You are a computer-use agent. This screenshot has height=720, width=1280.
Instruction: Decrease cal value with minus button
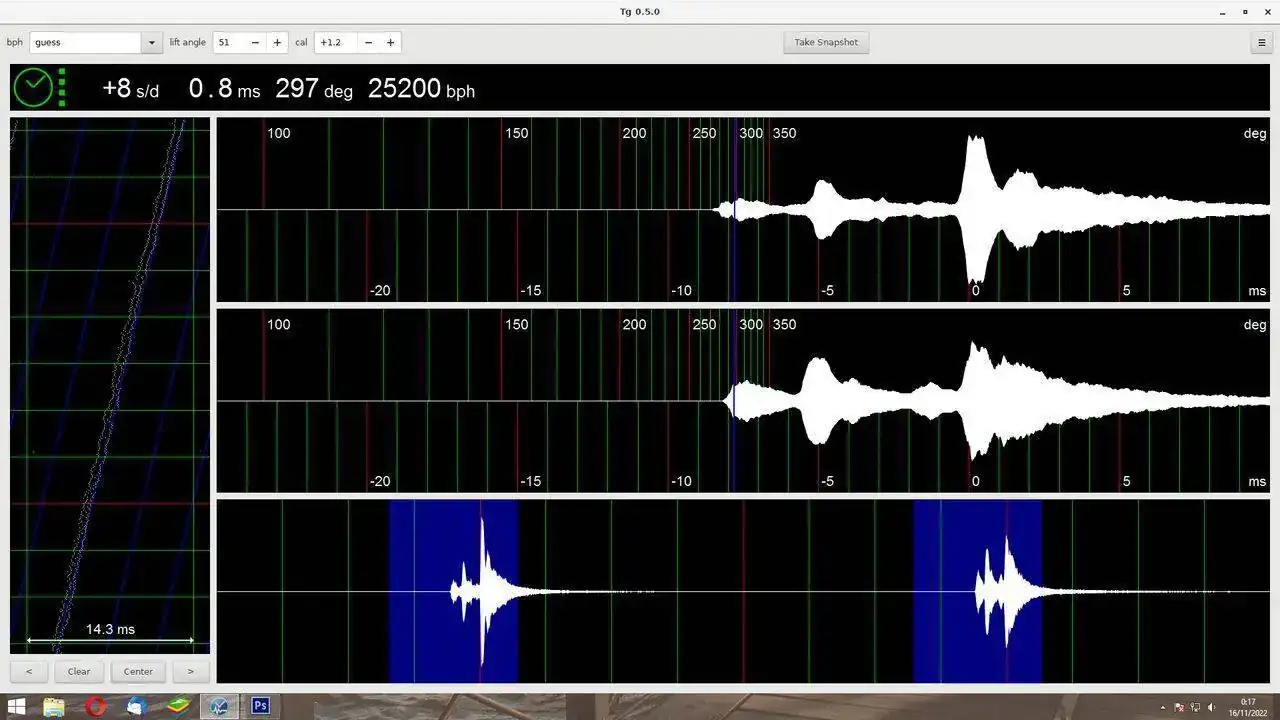click(x=369, y=42)
